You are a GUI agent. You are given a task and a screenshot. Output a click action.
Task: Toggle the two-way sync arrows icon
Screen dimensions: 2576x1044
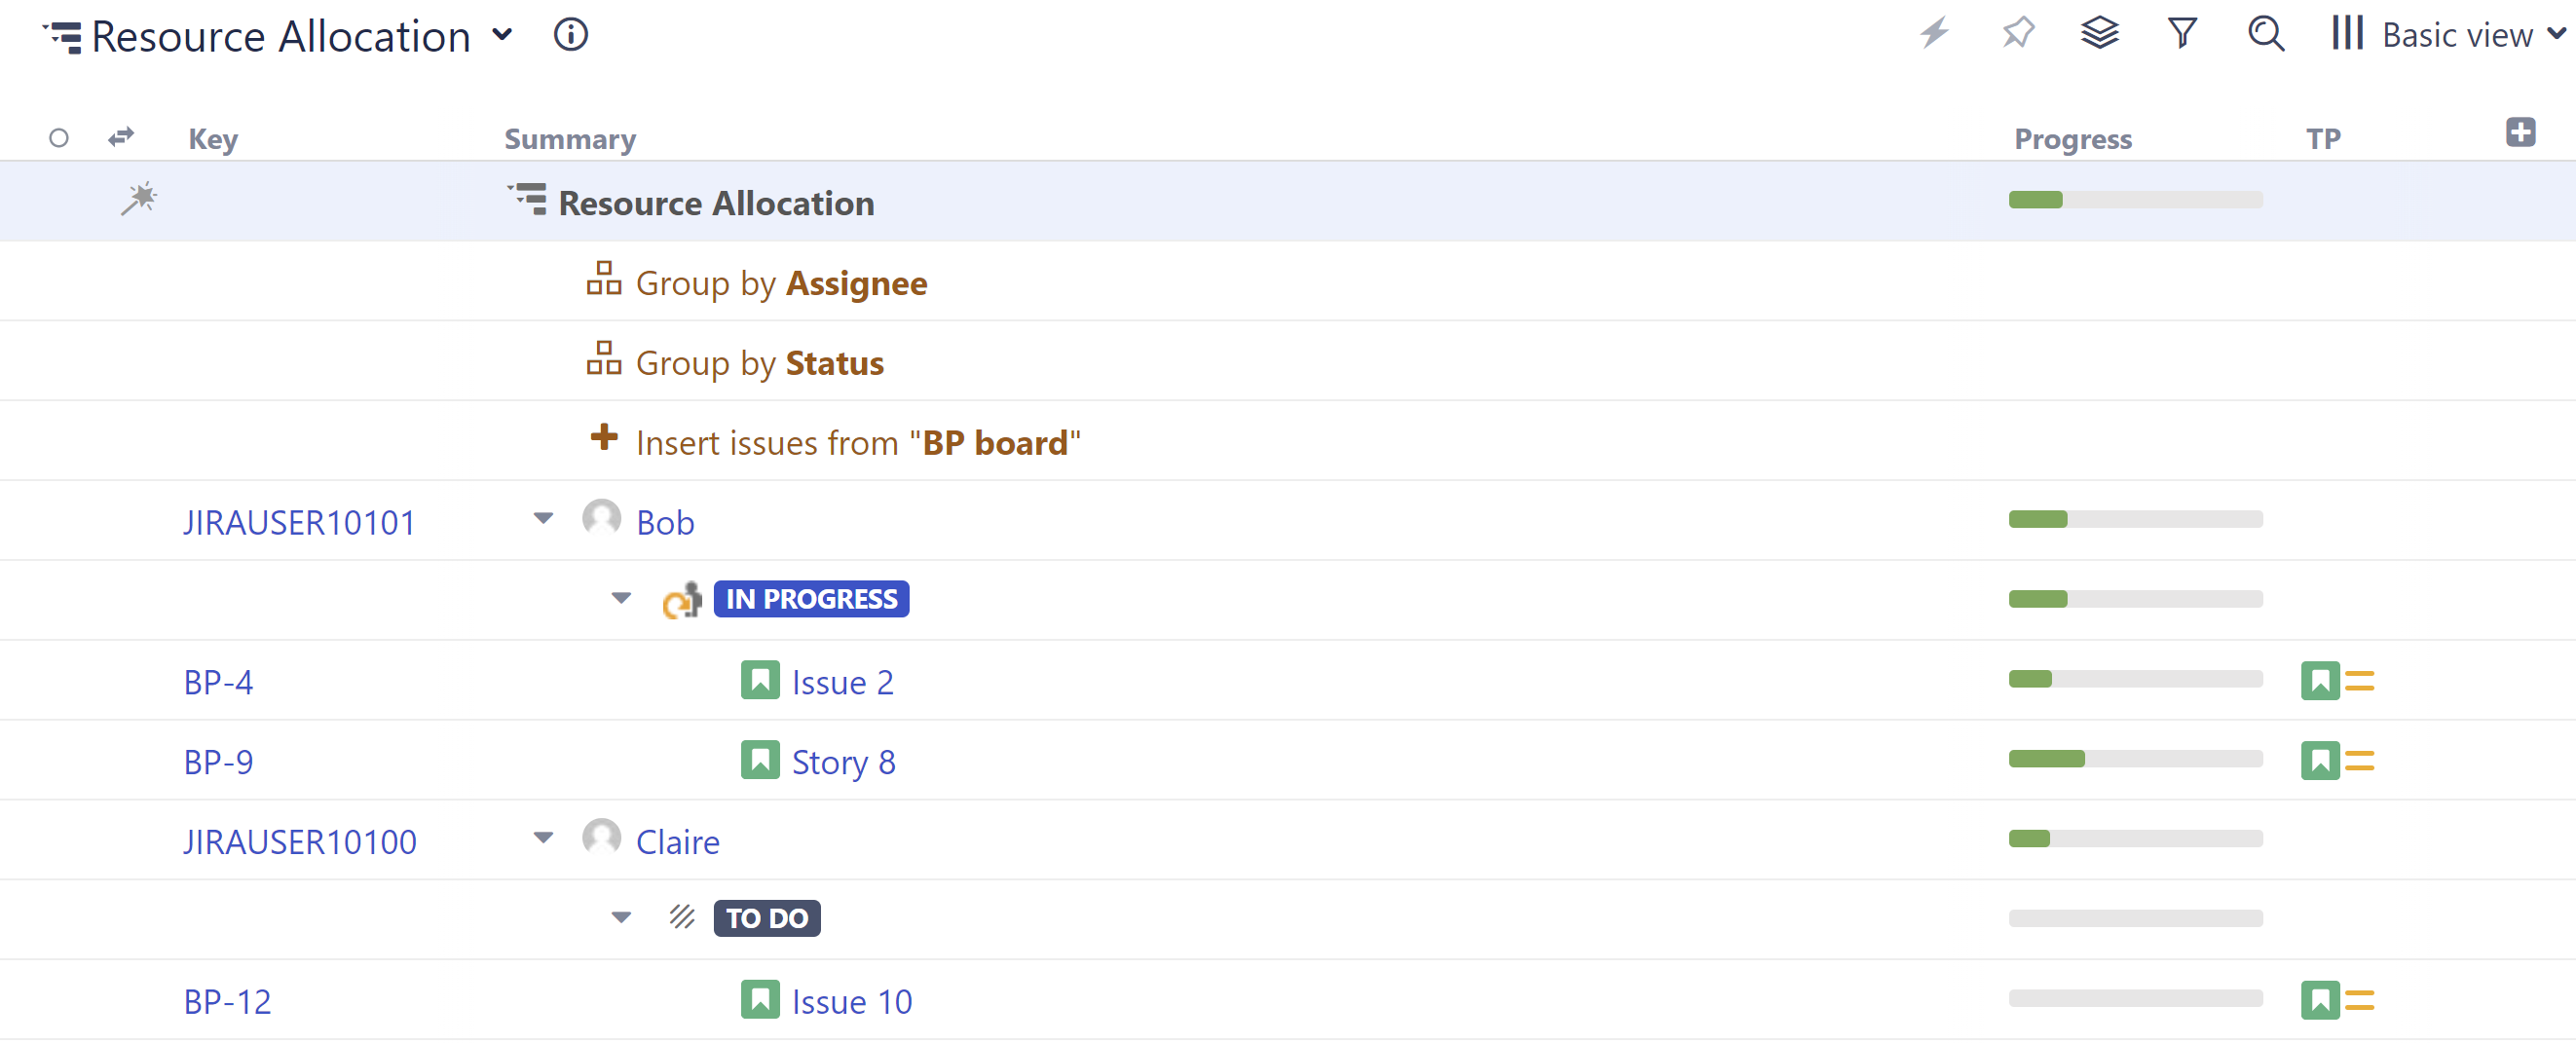click(x=118, y=137)
